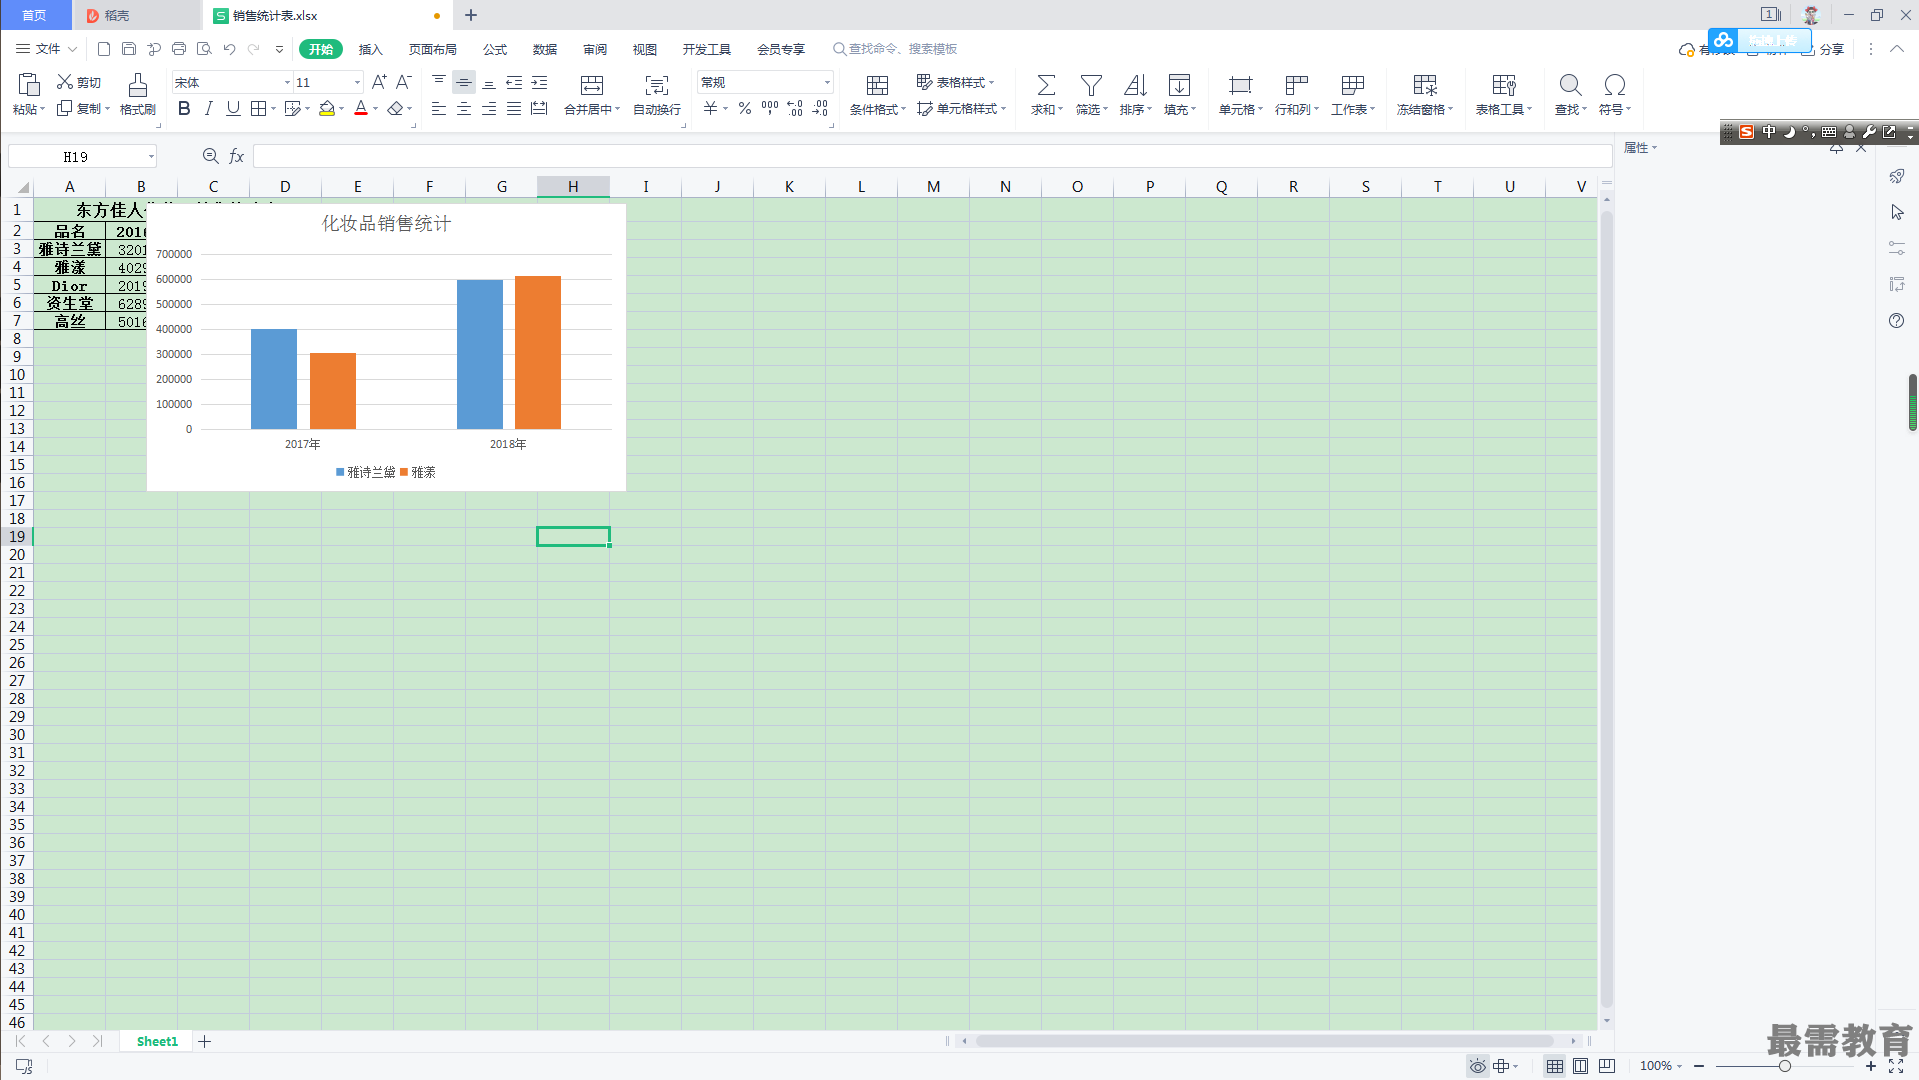Click the AutoSum sigma icon

click(x=1046, y=85)
